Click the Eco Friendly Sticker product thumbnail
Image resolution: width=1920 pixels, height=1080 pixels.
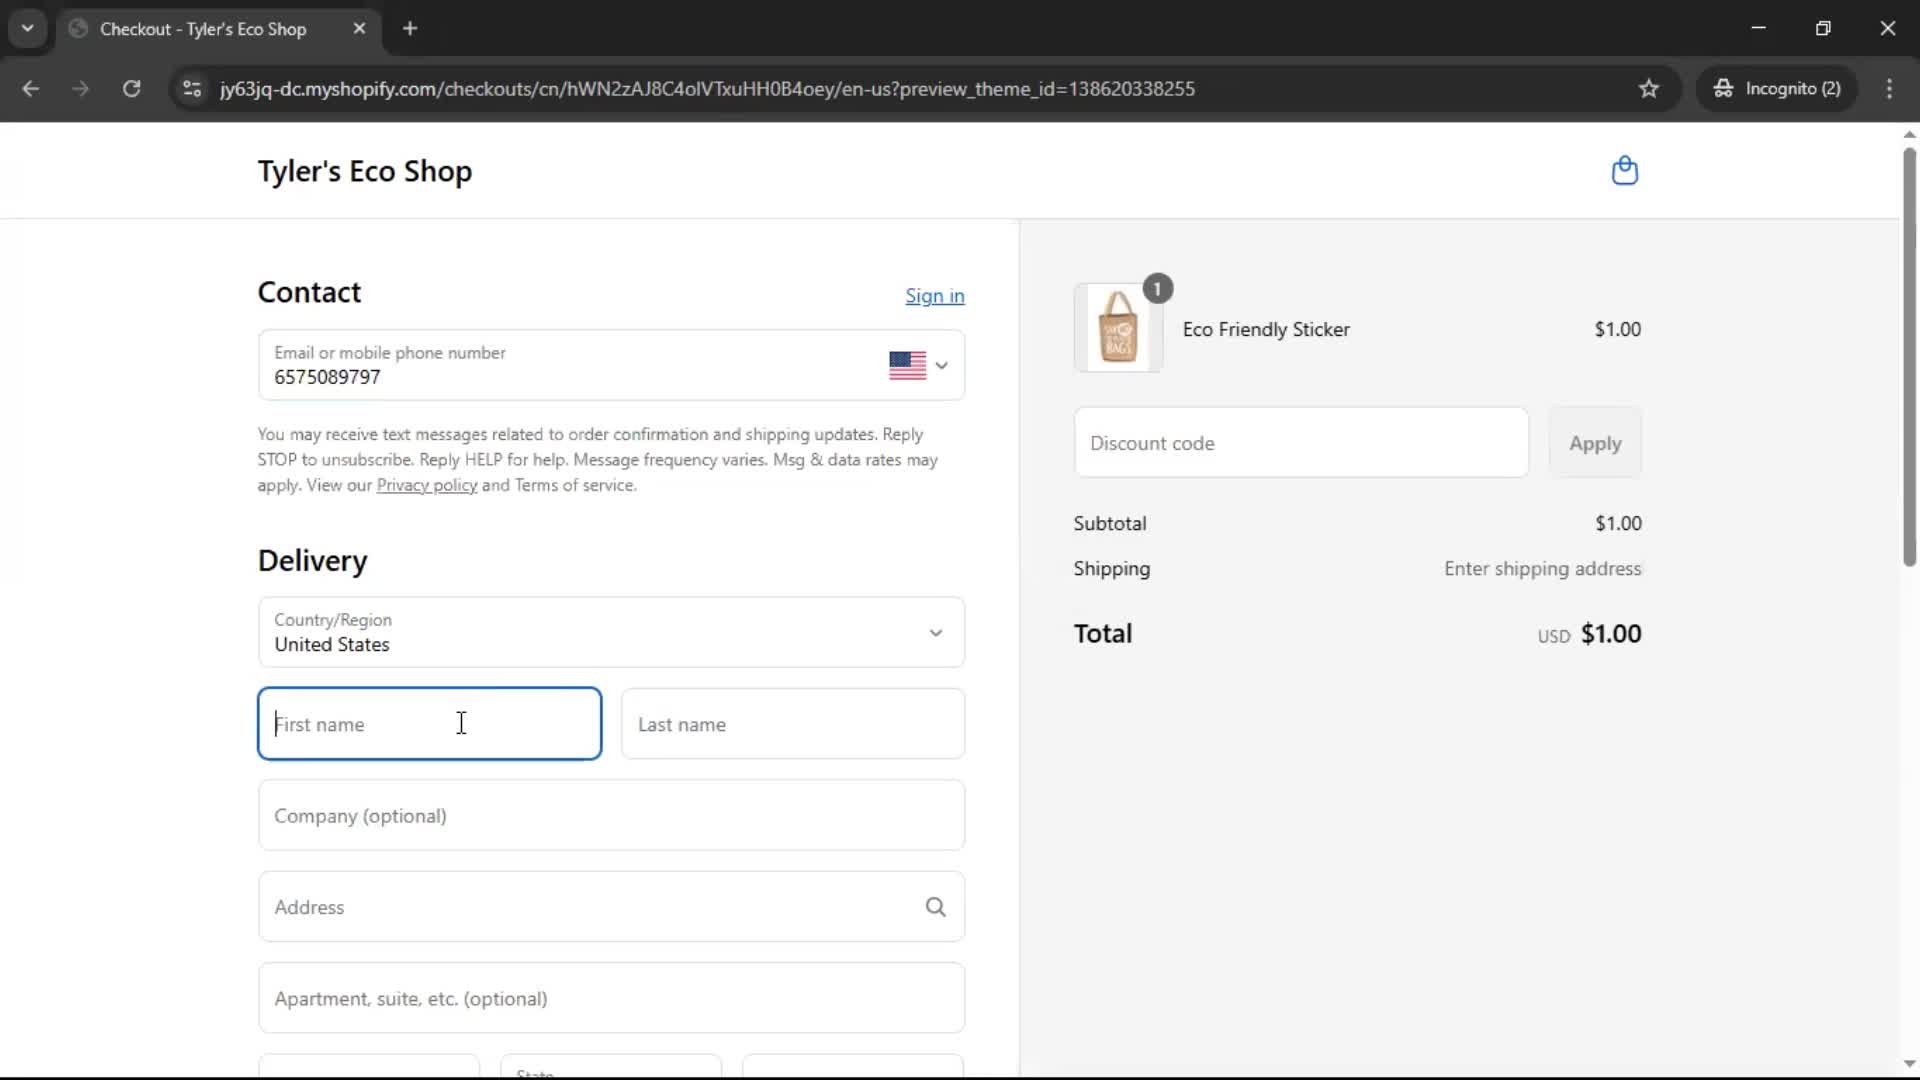tap(1117, 328)
